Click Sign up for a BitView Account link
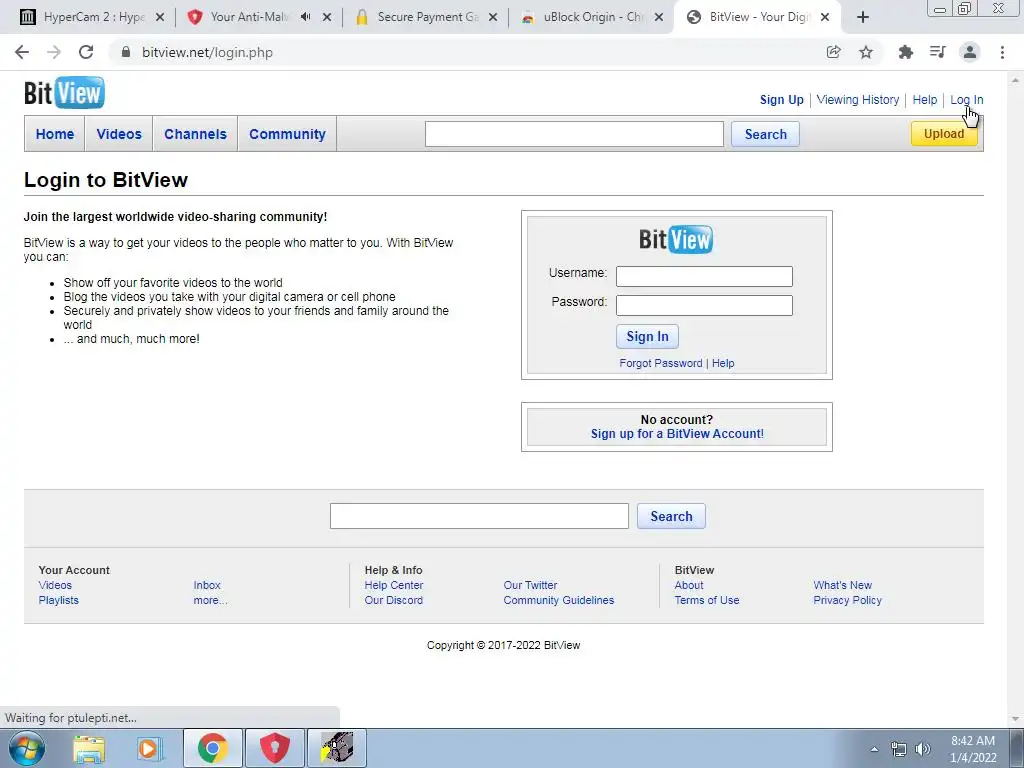The height and width of the screenshot is (768, 1024). [x=677, y=434]
